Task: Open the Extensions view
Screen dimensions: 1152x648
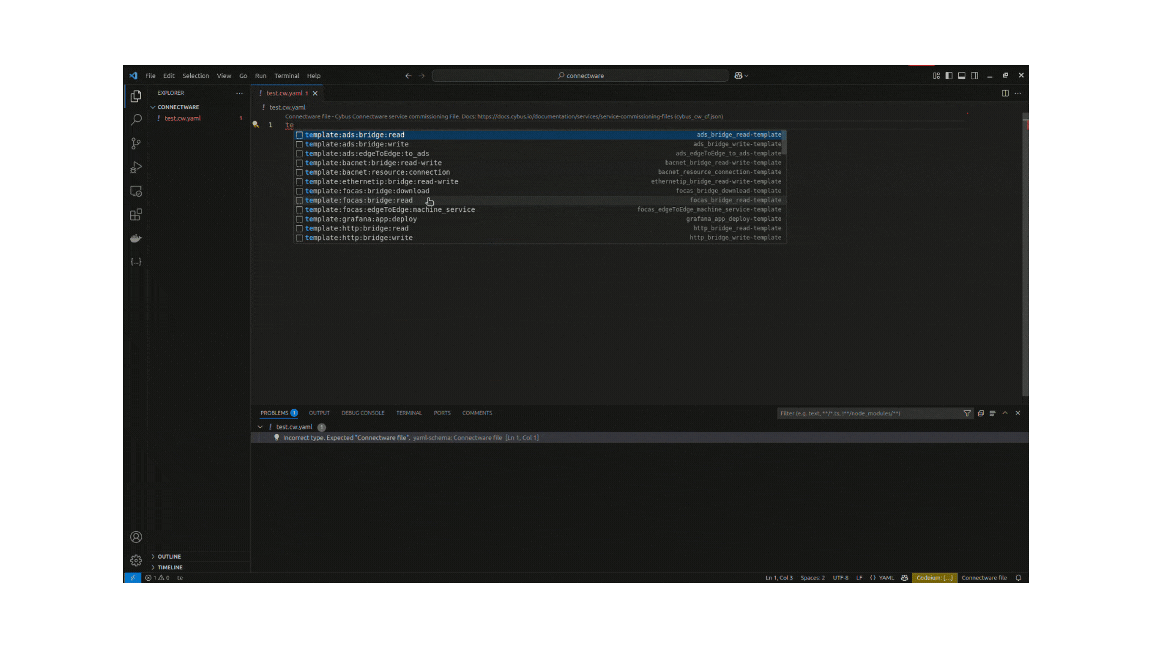Action: point(137,216)
